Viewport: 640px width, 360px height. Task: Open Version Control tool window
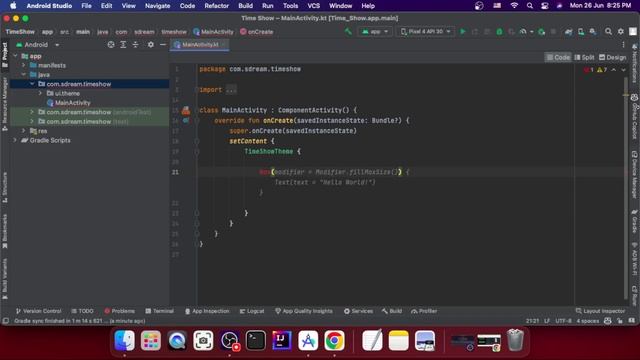tap(38, 311)
